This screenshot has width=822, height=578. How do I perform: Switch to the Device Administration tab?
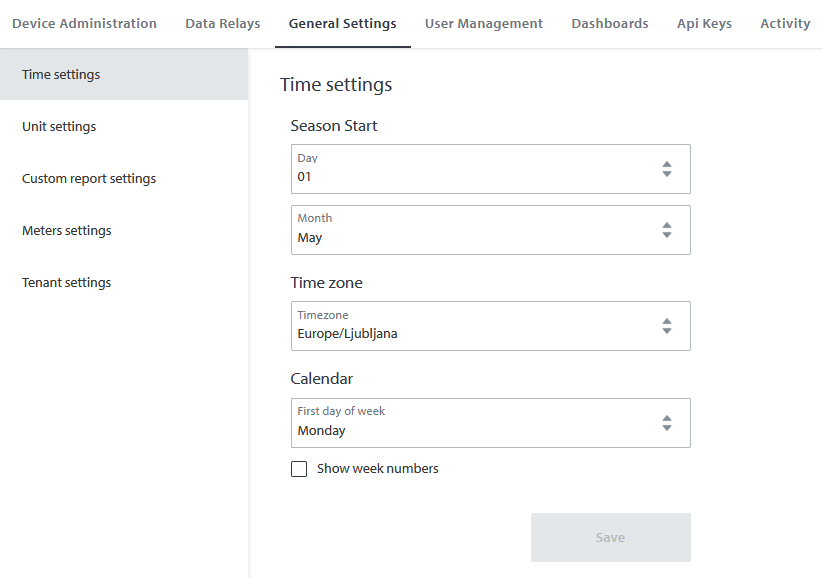coord(84,23)
